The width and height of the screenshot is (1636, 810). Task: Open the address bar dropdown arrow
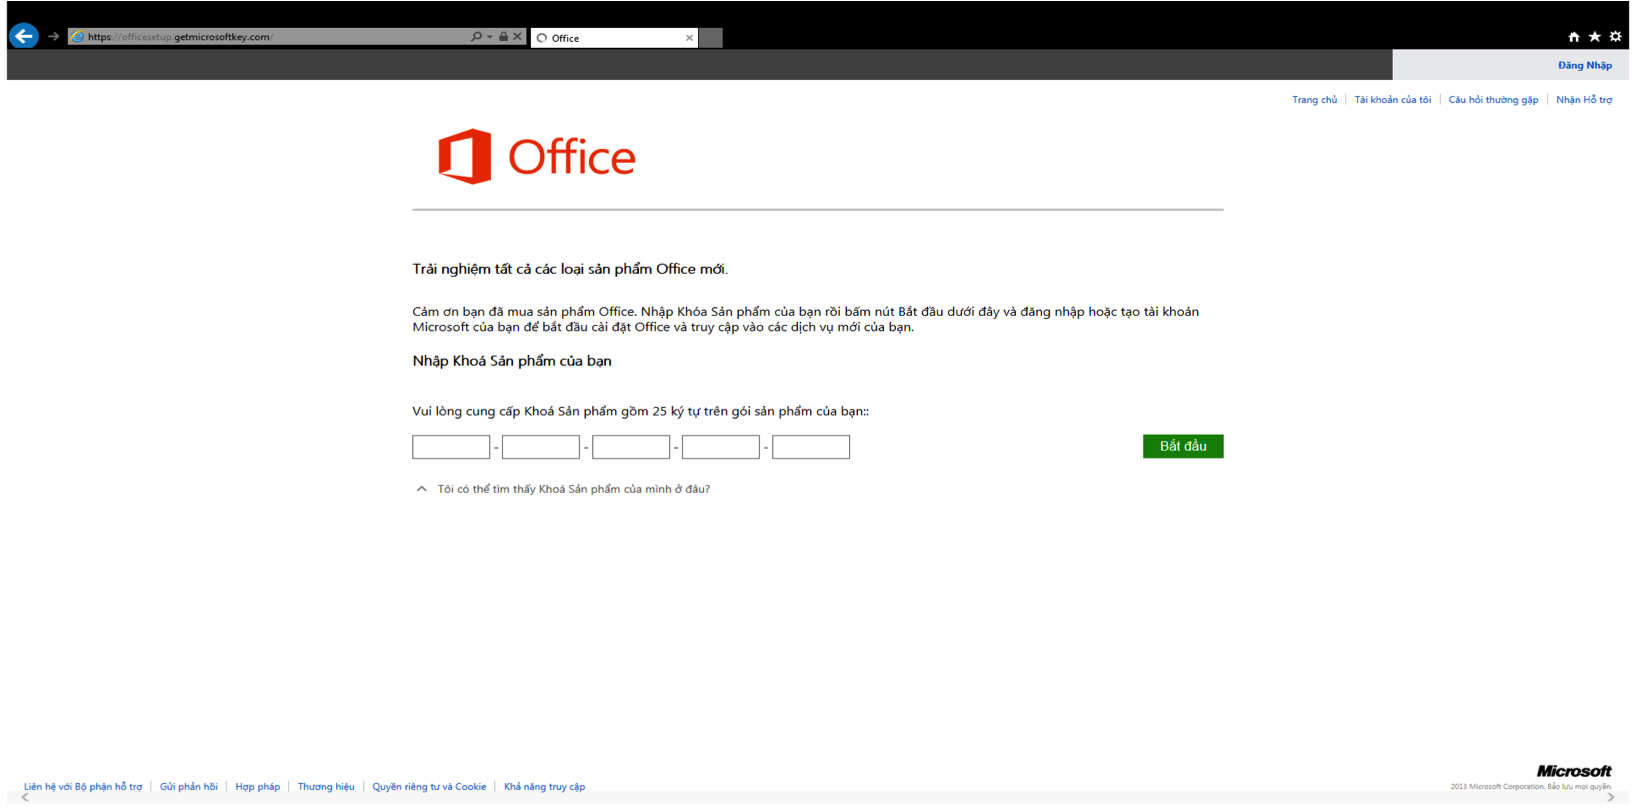(490, 37)
